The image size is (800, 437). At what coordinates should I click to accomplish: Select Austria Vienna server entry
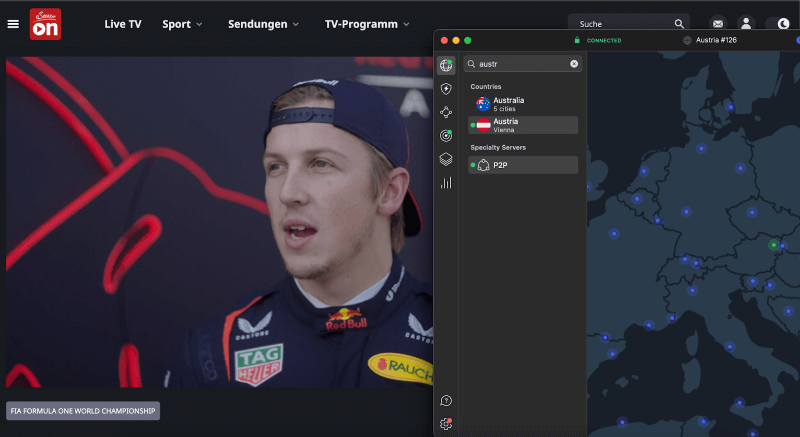pos(523,125)
